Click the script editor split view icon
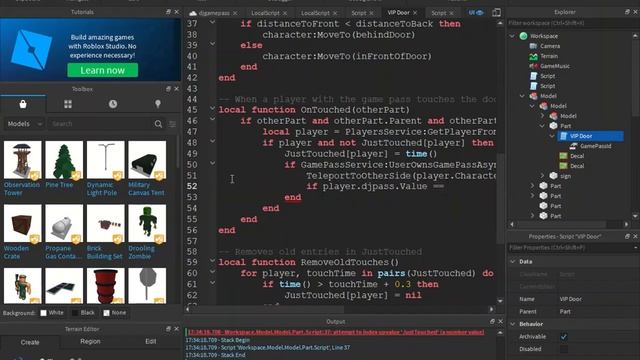The image size is (640, 360). point(496,13)
